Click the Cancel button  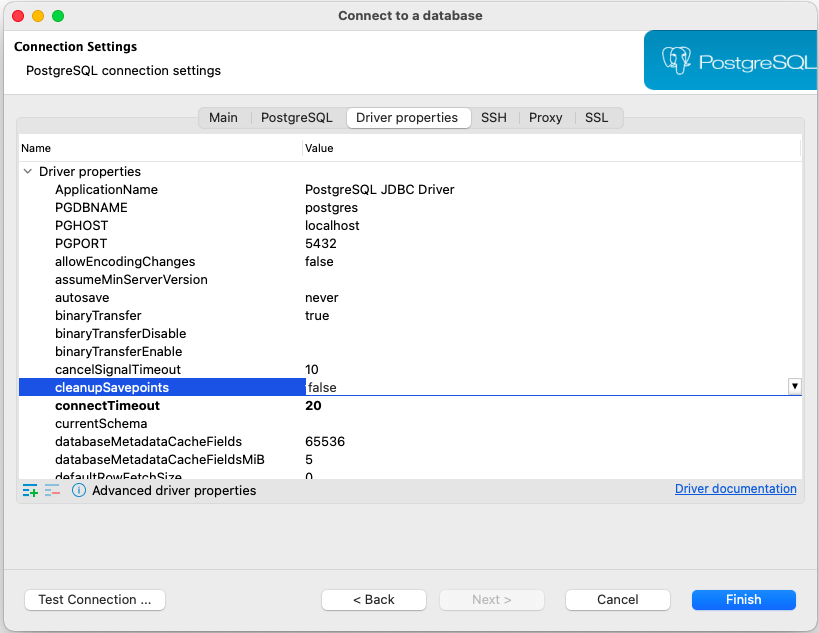click(x=617, y=599)
